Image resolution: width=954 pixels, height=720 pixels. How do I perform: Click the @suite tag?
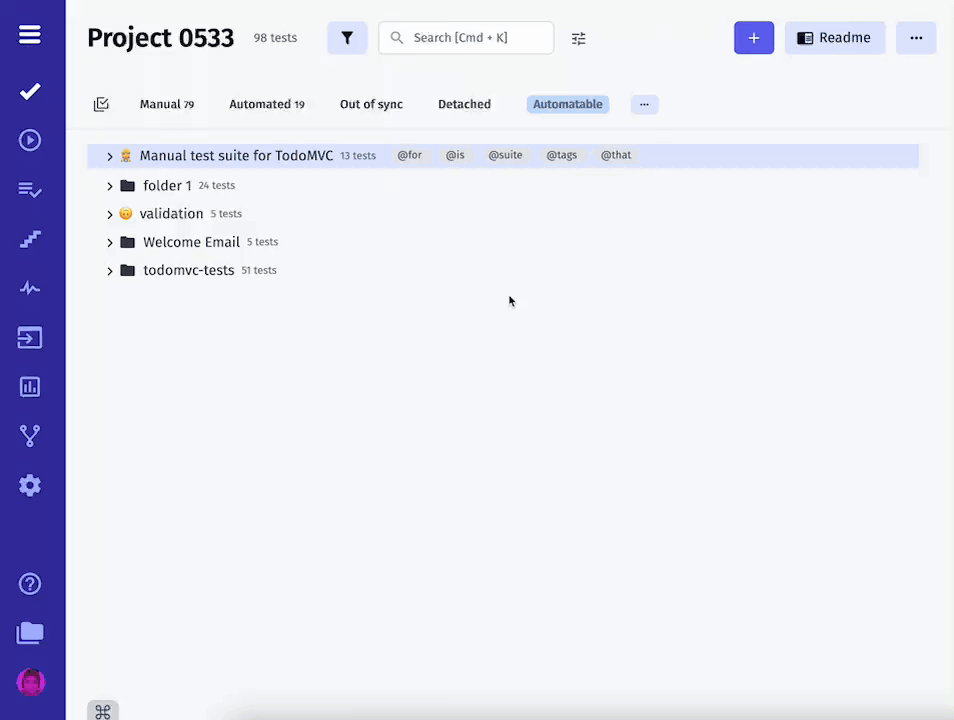[x=505, y=155]
